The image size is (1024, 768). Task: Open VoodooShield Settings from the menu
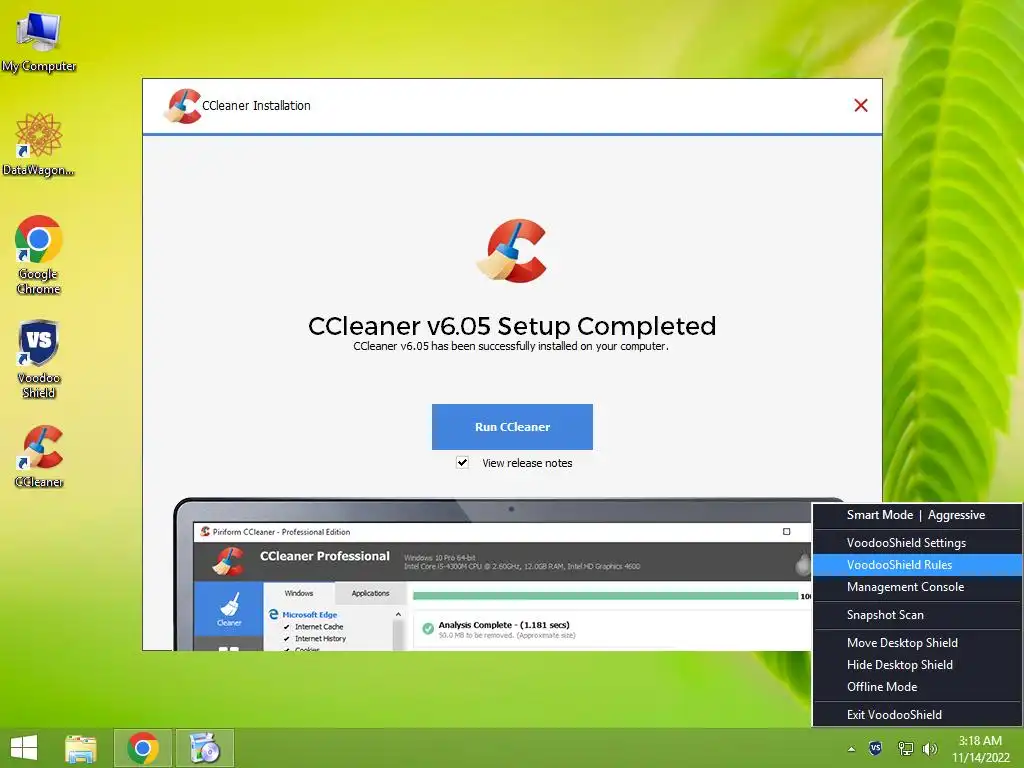click(917, 543)
